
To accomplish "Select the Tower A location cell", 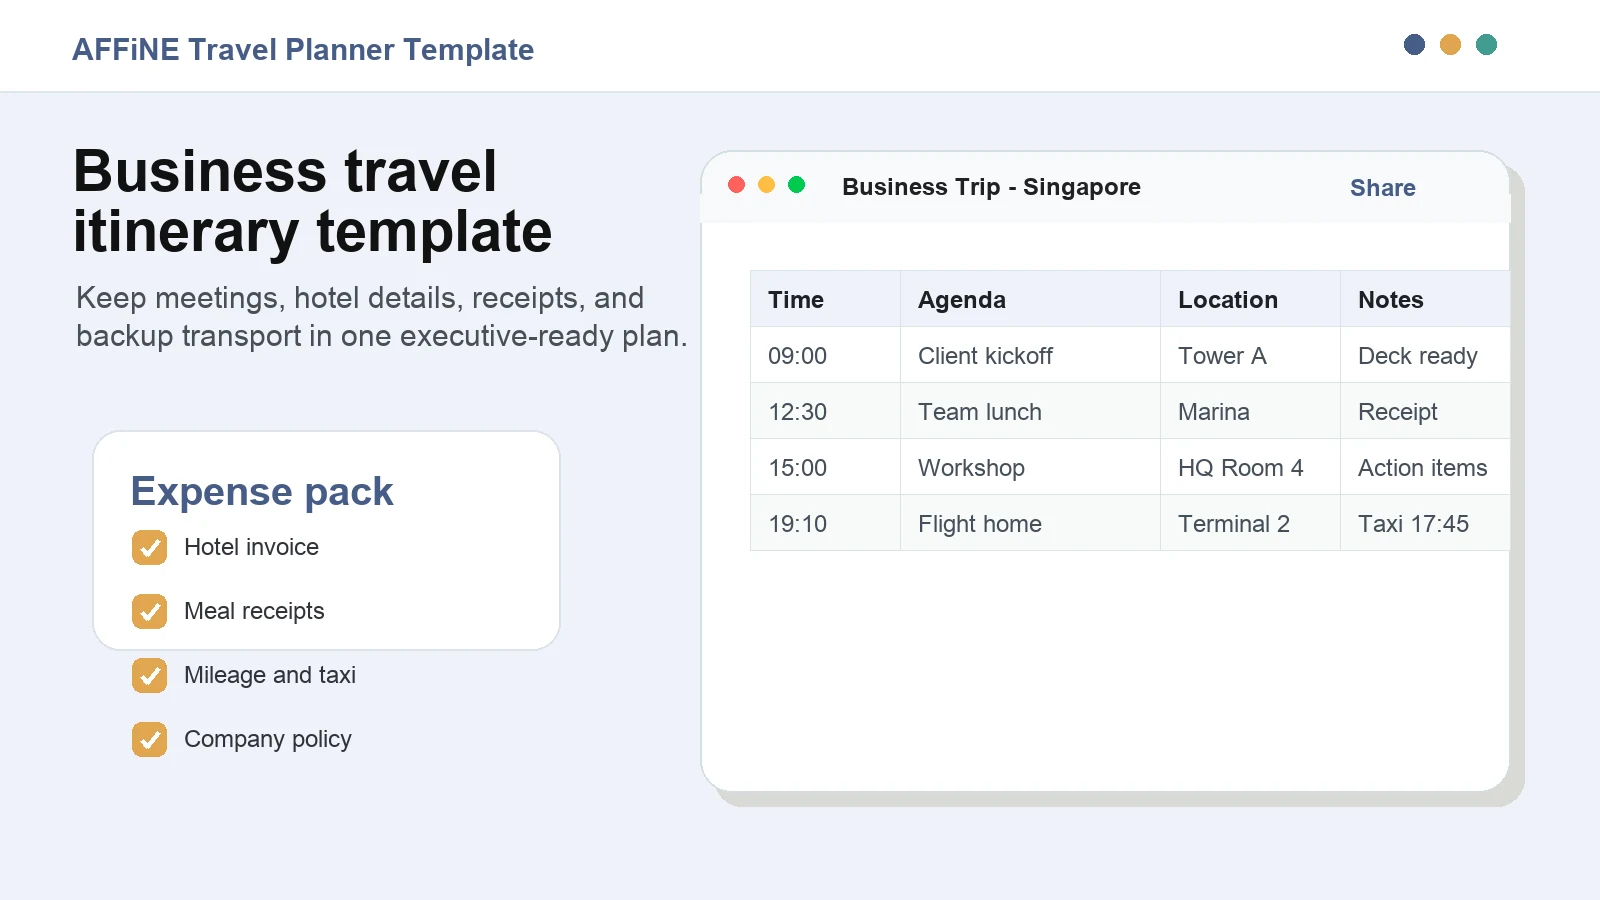I will pyautogui.click(x=1251, y=355).
